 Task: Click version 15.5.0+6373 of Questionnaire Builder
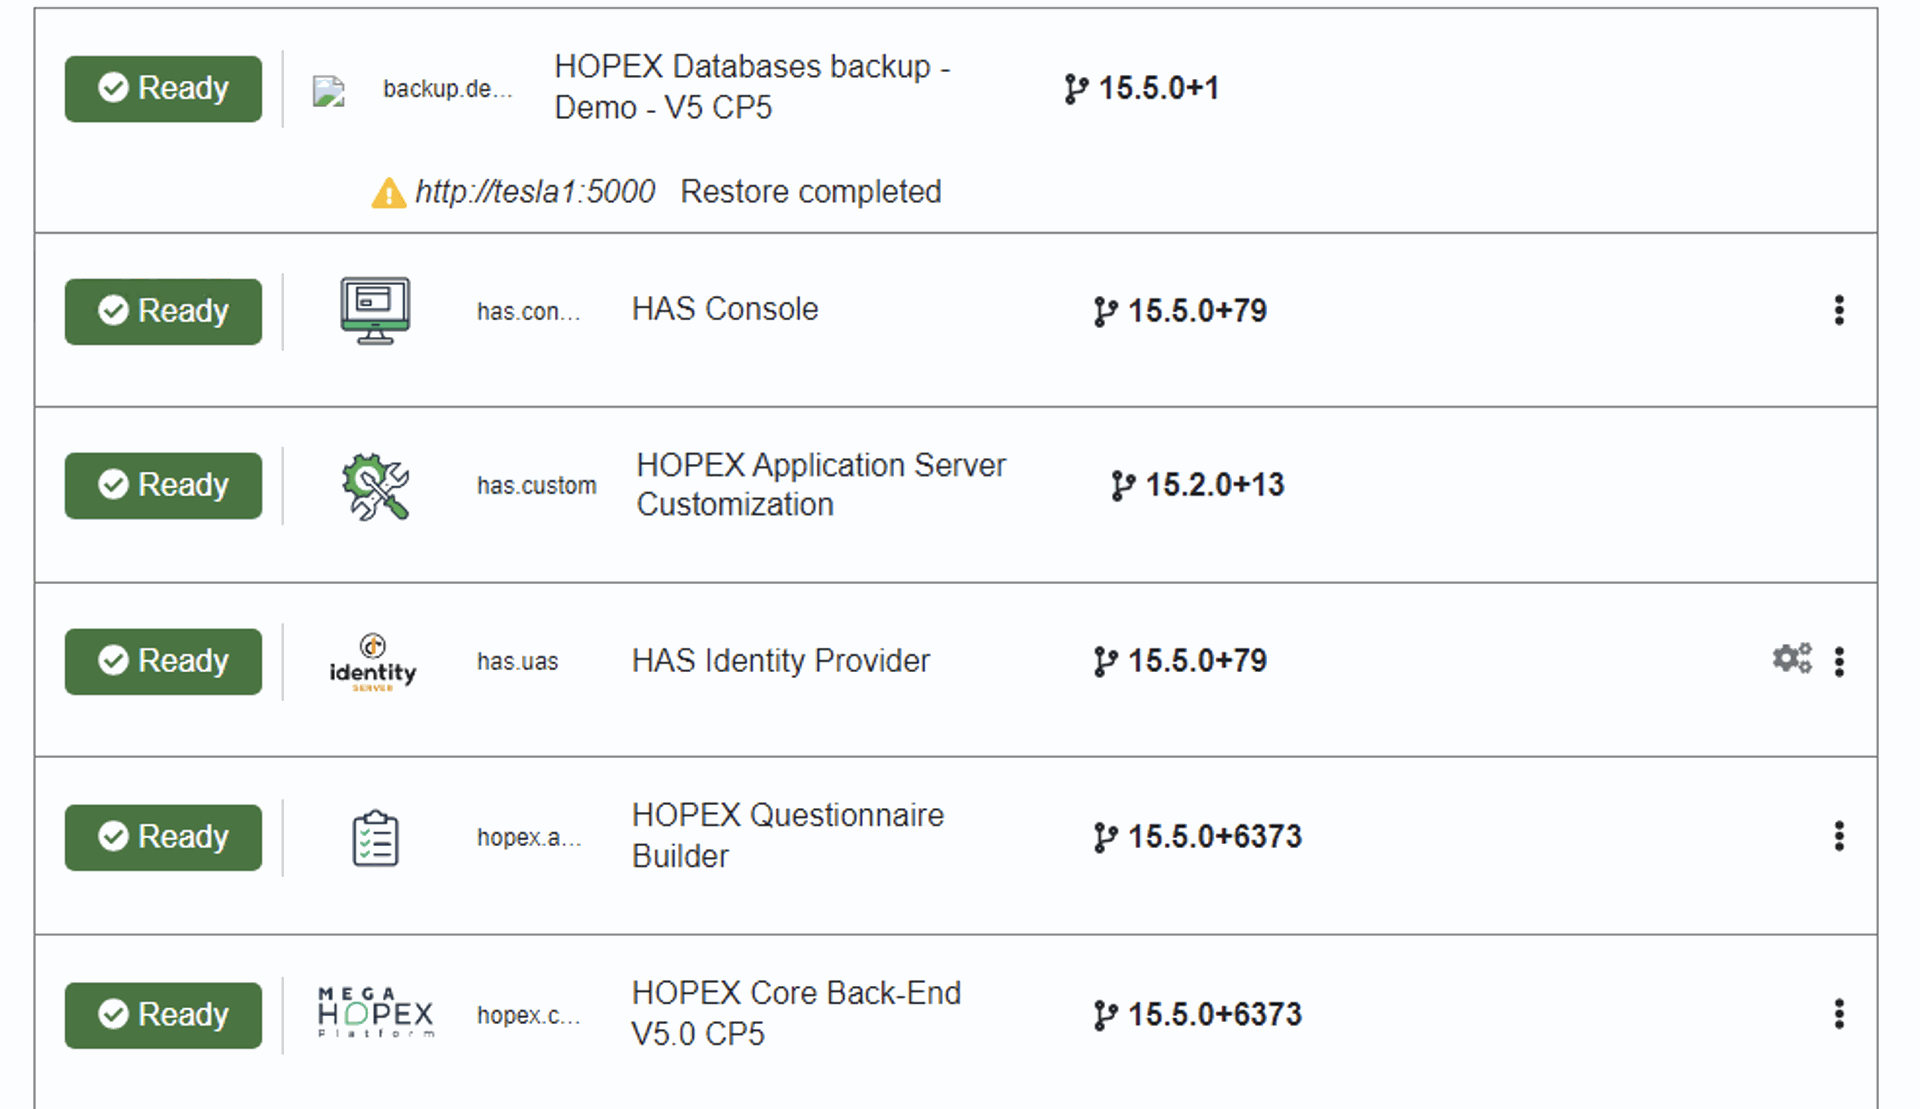point(1198,837)
